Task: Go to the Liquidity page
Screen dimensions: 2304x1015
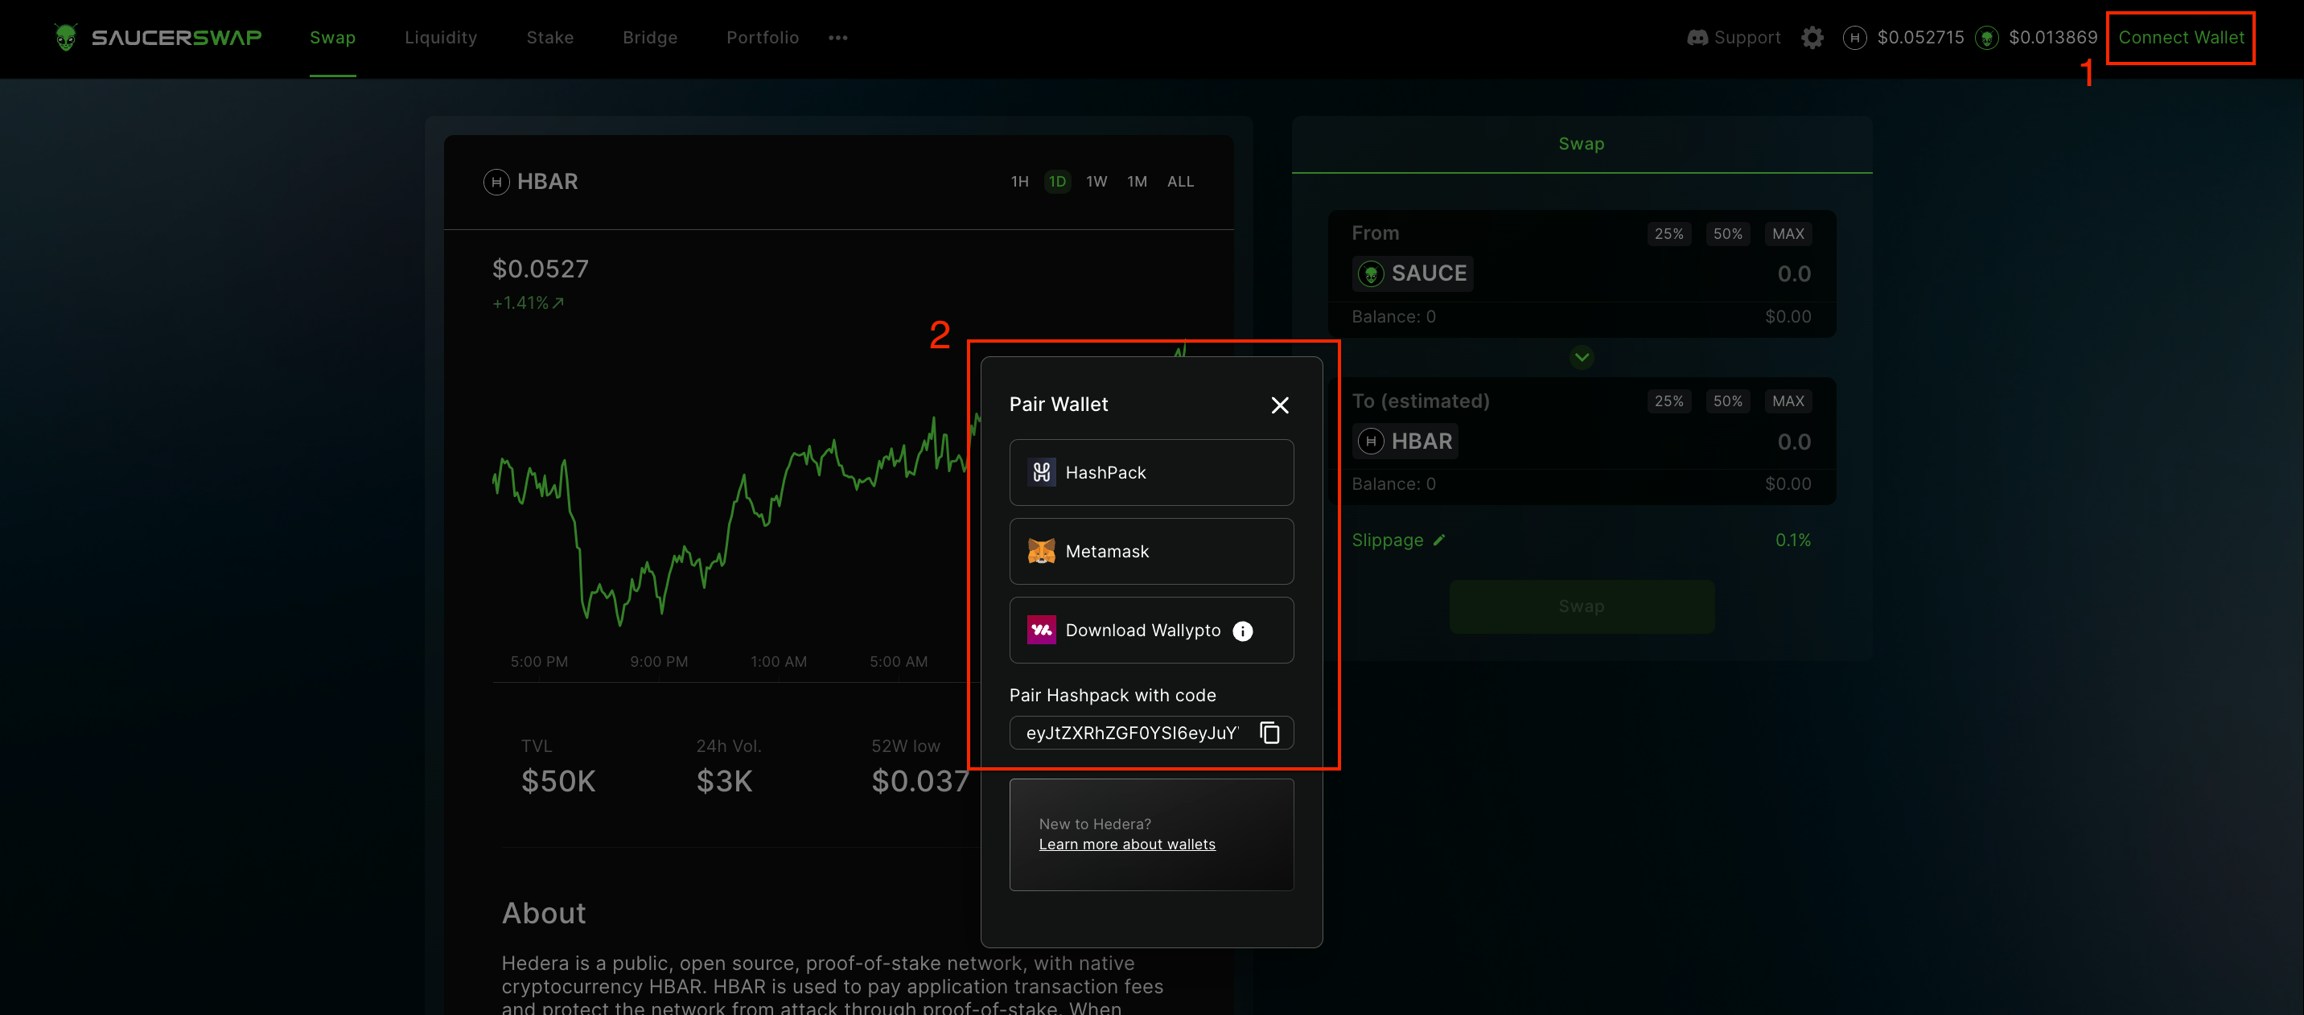Action: click(x=441, y=37)
